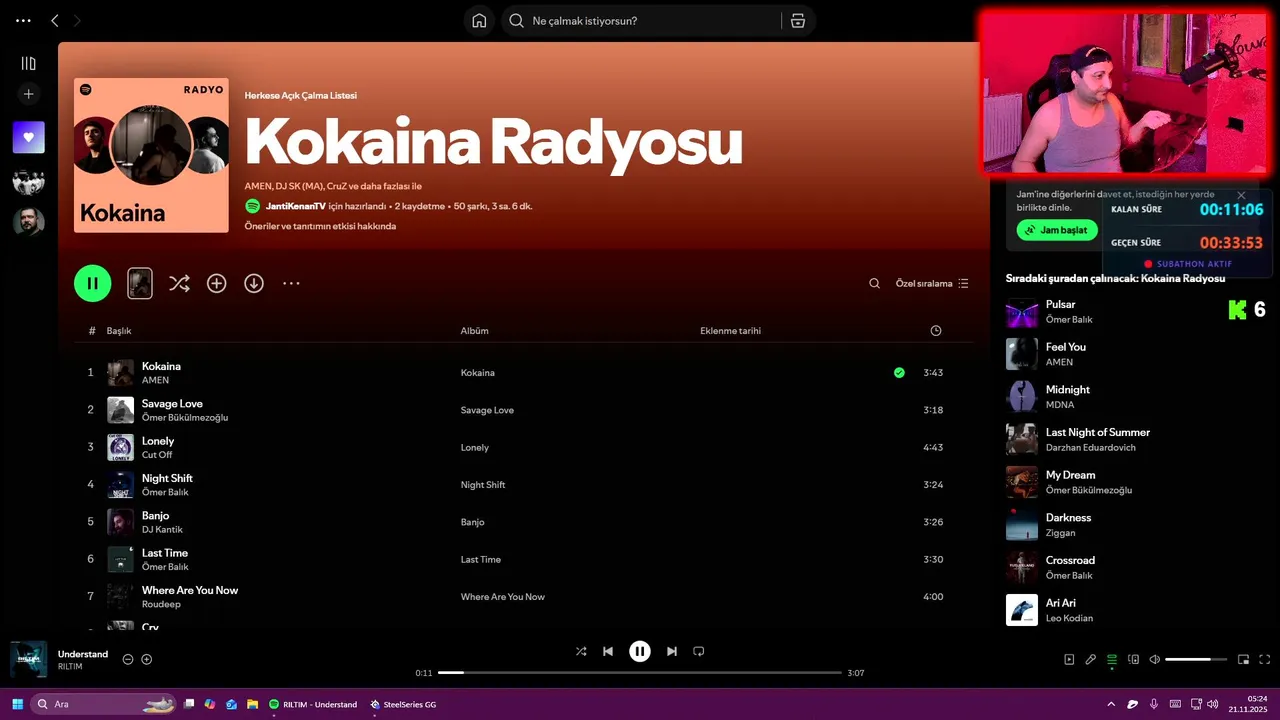Image resolution: width=1280 pixels, height=720 pixels.
Task: Toggle the green queue icon
Action: pyautogui.click(x=1112, y=659)
